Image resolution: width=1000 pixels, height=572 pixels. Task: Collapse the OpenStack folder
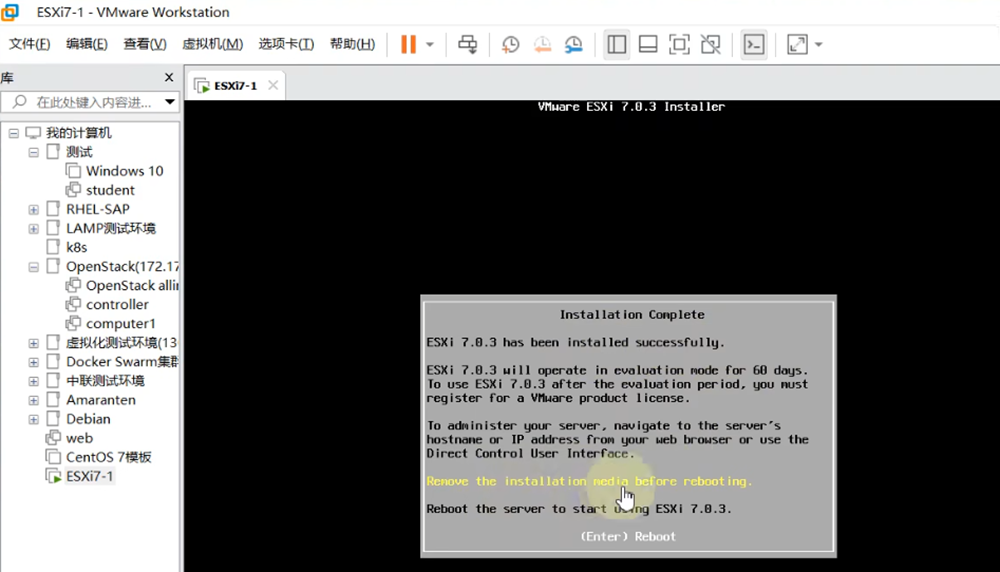[33, 267]
